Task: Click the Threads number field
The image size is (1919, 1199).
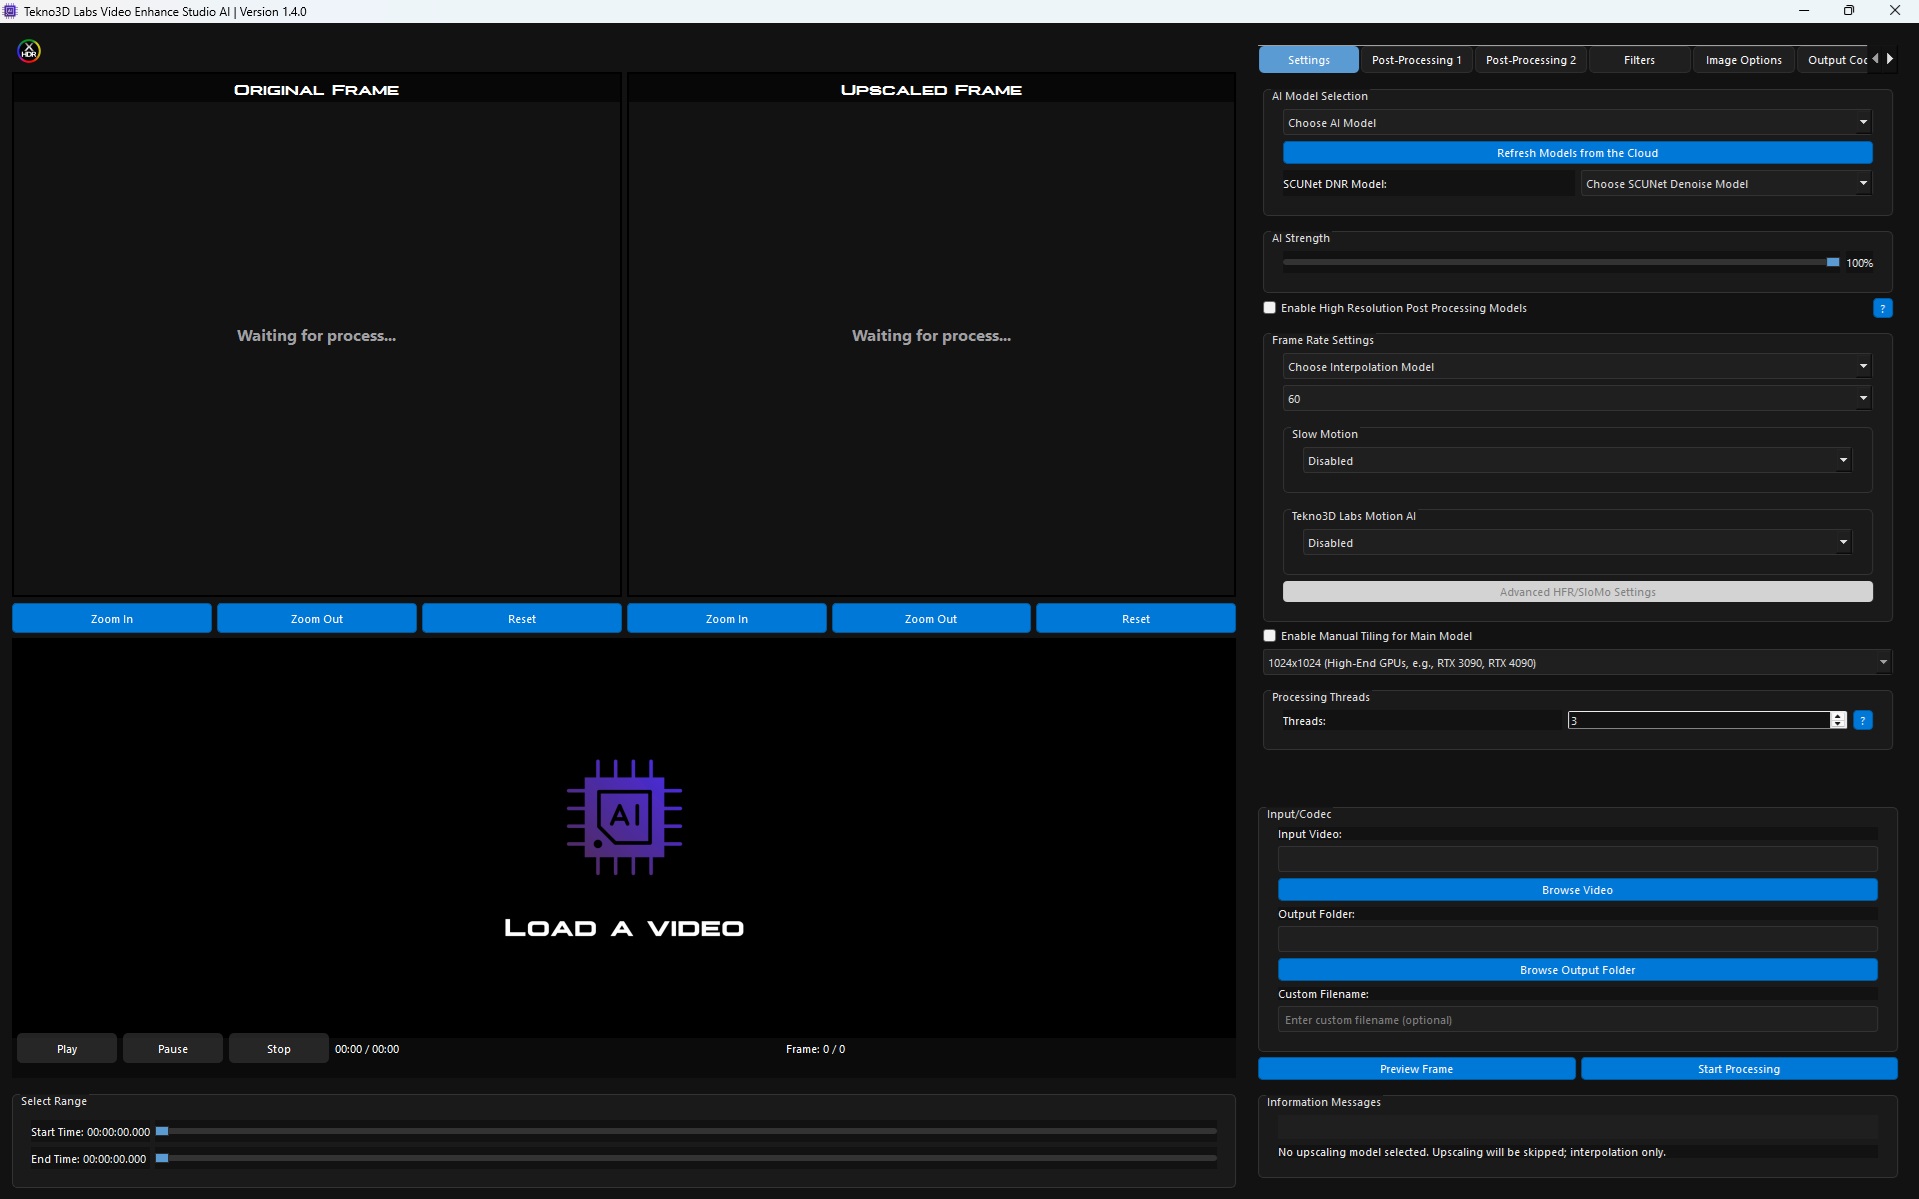Action: pyautogui.click(x=1699, y=720)
